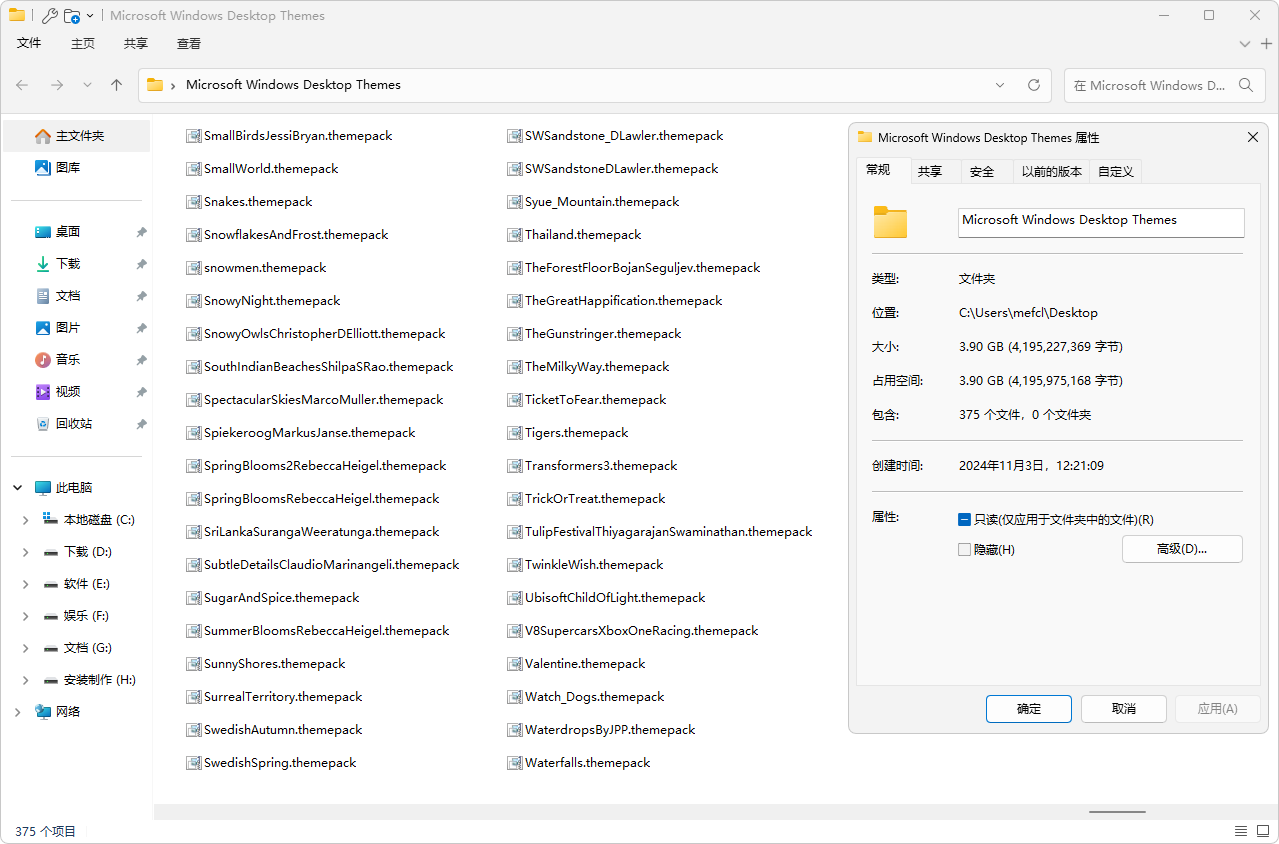Switch to 自定义 tab in properties

click(x=1115, y=171)
